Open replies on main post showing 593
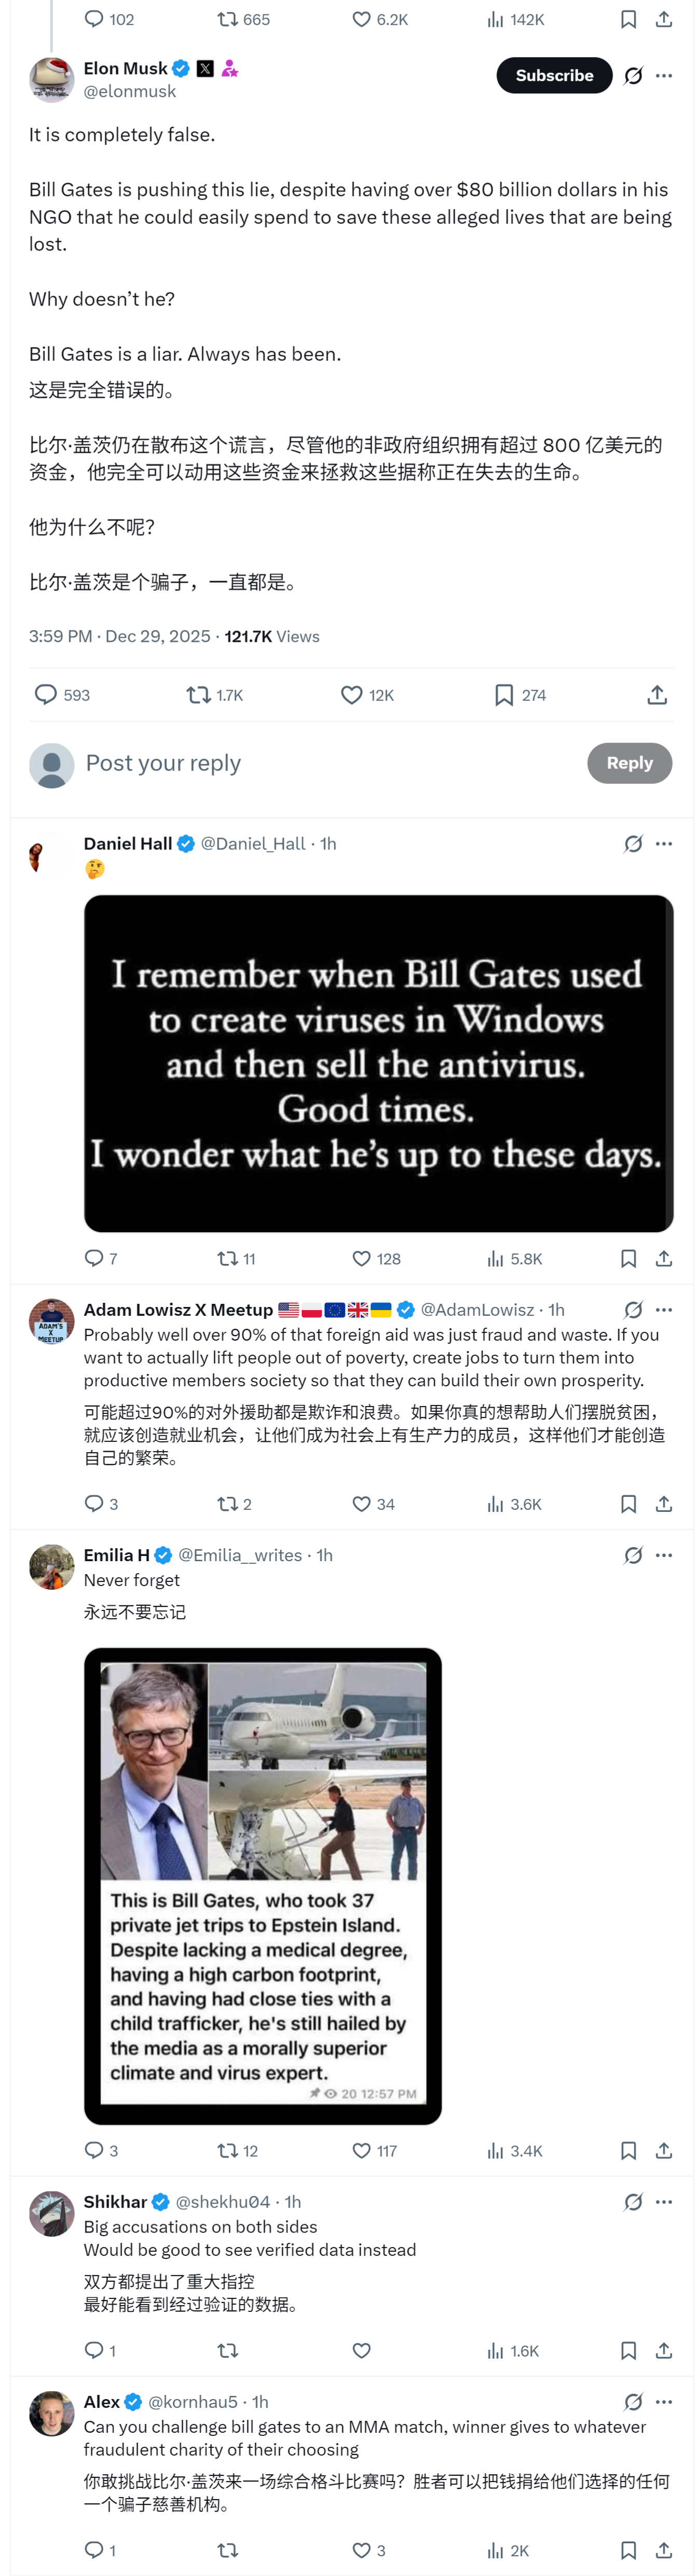This screenshot has height=2576, width=697. click(46, 695)
